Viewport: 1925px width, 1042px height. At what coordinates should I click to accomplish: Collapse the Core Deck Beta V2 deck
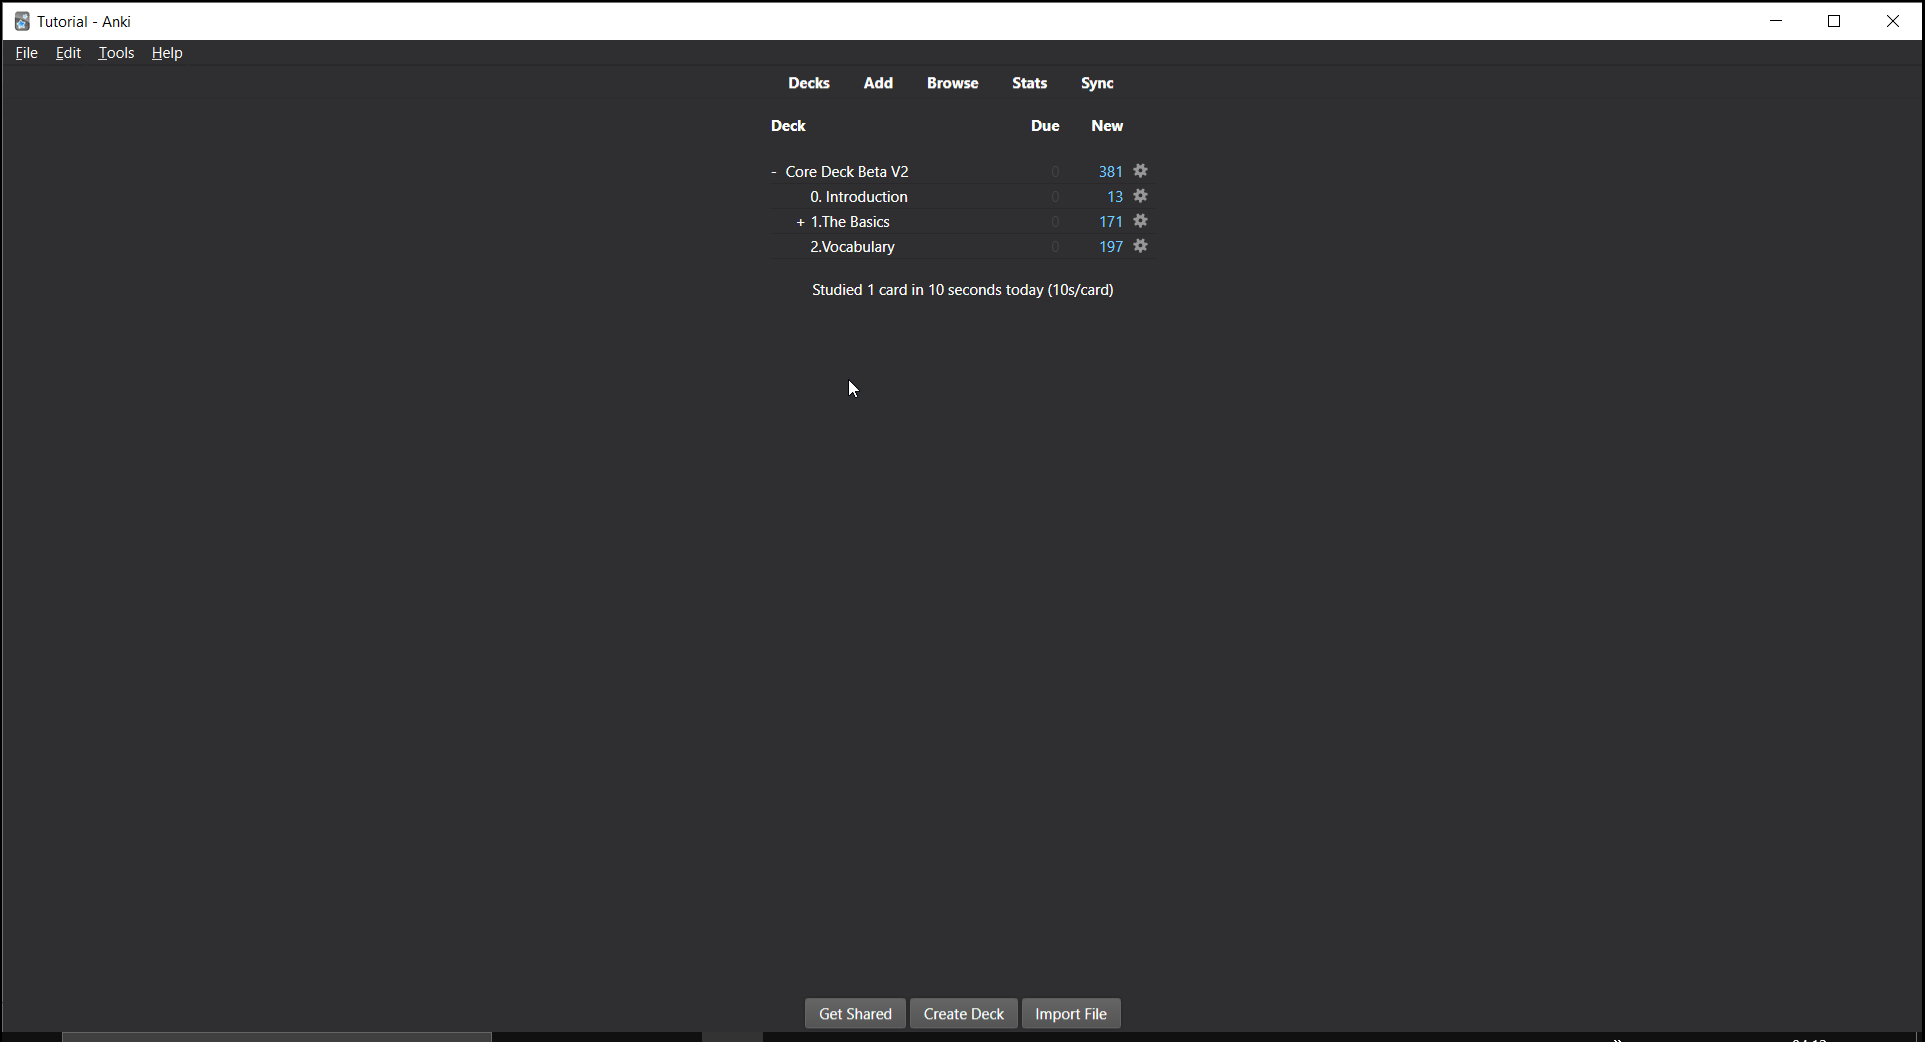[x=774, y=172]
